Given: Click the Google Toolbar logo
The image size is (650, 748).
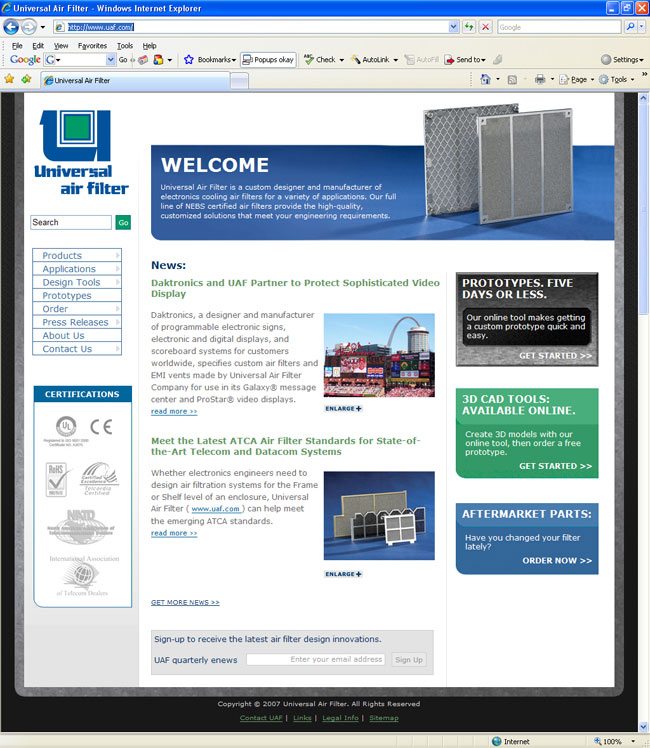Looking at the screenshot, I should (x=25, y=60).
